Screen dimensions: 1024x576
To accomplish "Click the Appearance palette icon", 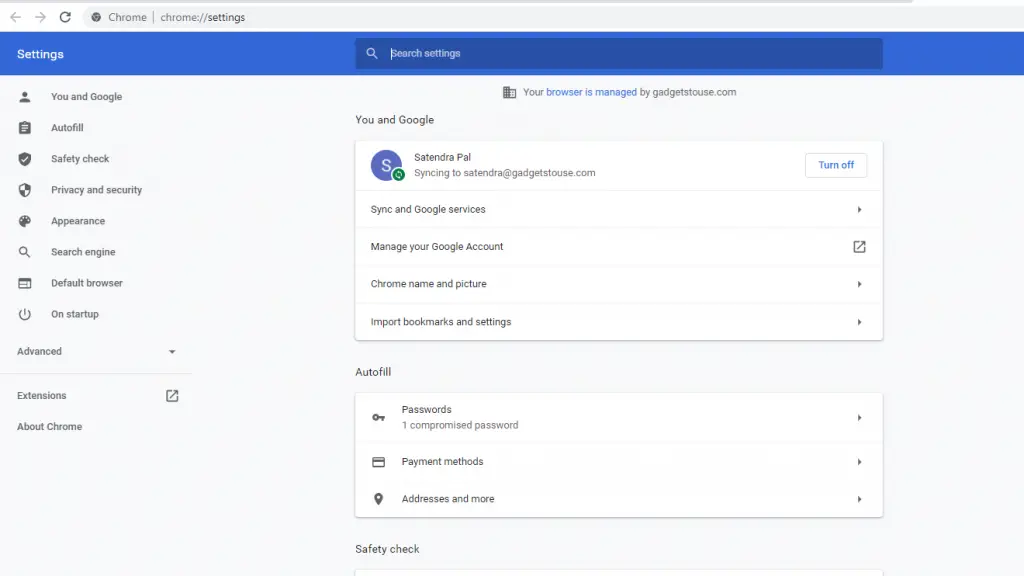I will tap(25, 221).
